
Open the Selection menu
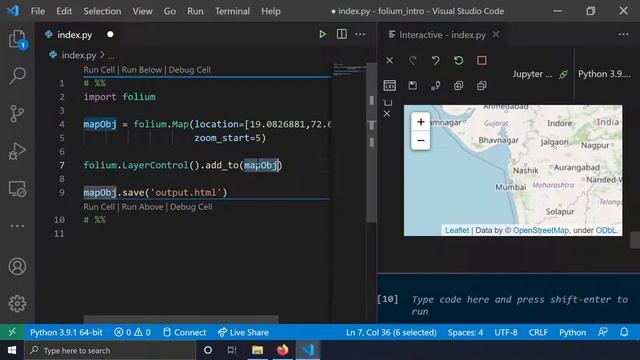coord(102,11)
